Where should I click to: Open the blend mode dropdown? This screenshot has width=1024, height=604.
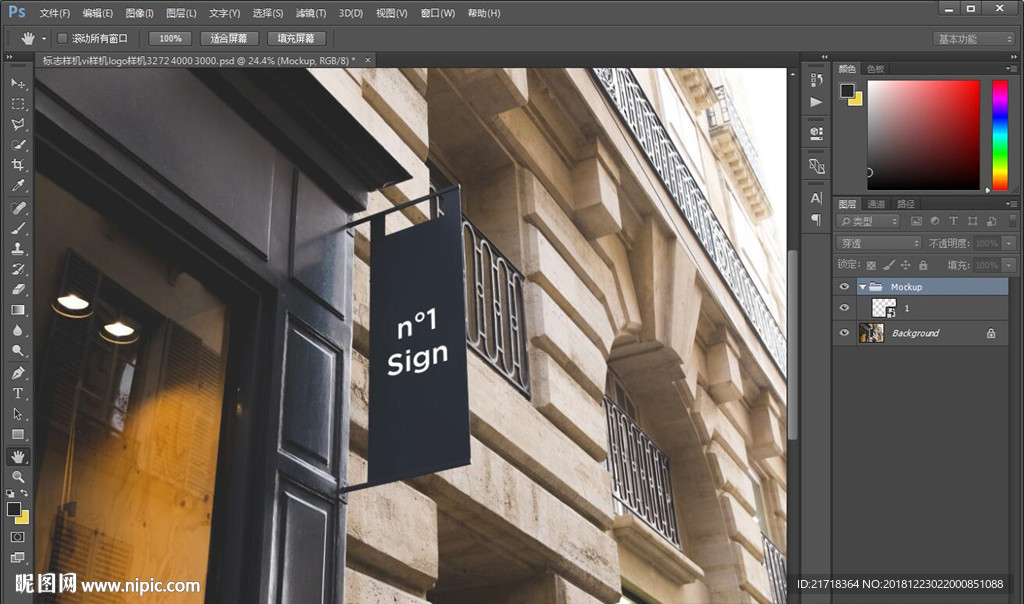click(879, 243)
